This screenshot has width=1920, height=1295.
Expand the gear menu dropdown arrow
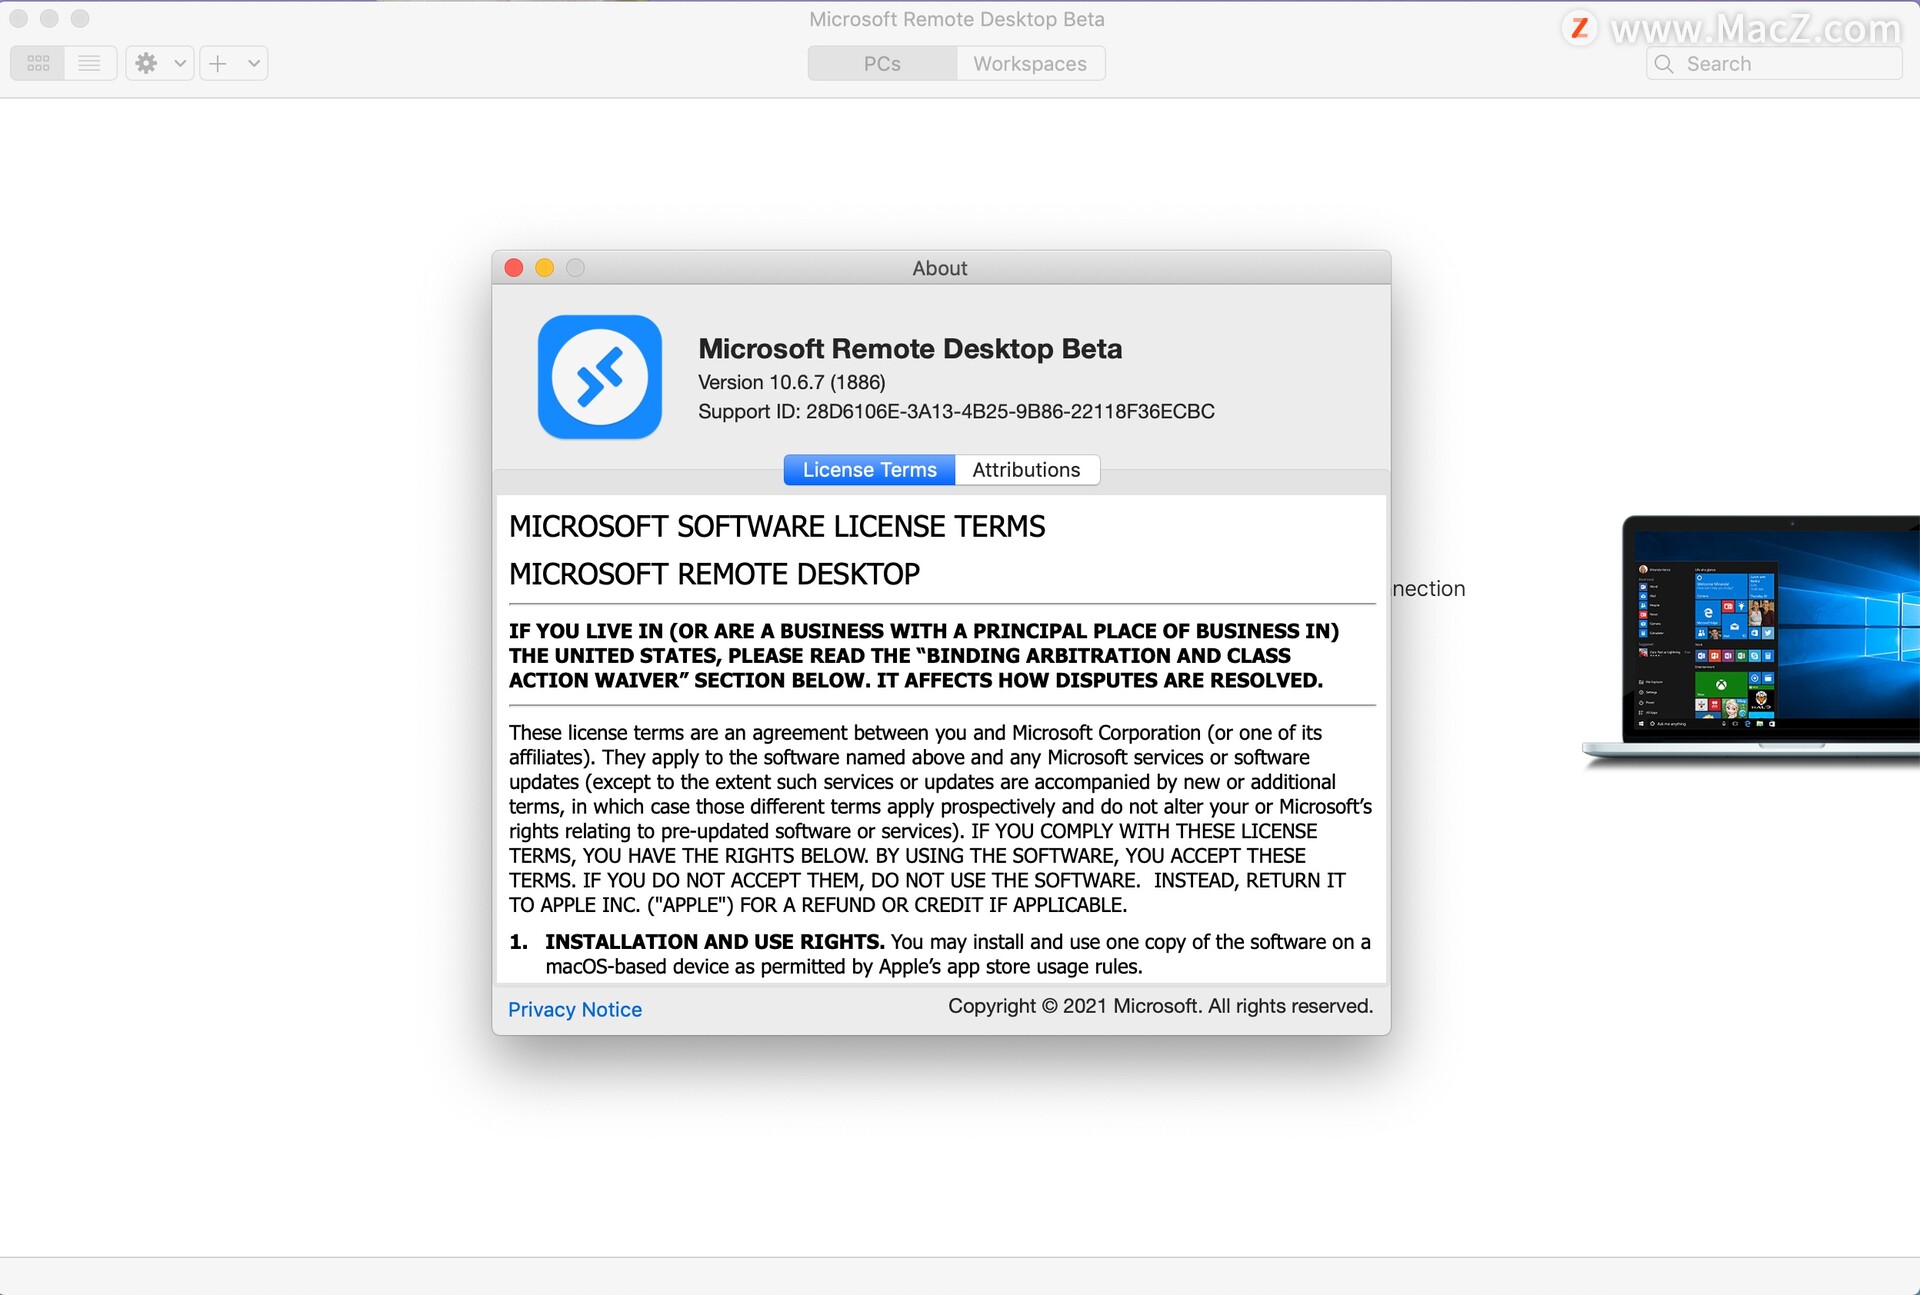(181, 63)
